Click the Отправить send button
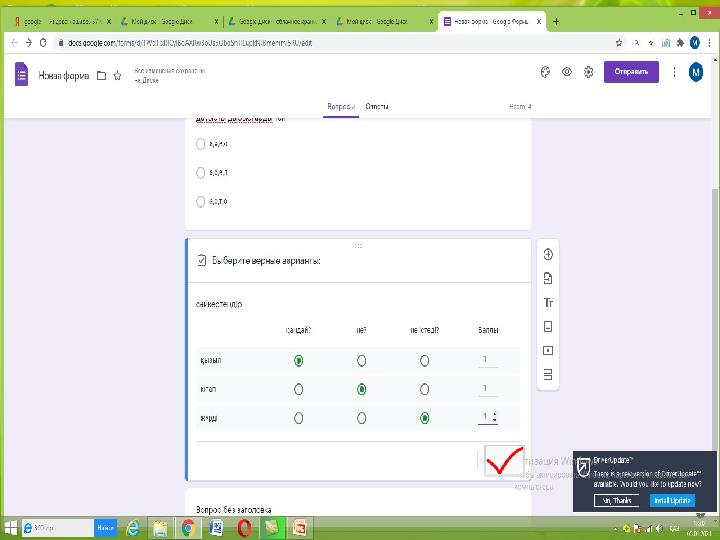Image resolution: width=720 pixels, height=540 pixels. 631,72
